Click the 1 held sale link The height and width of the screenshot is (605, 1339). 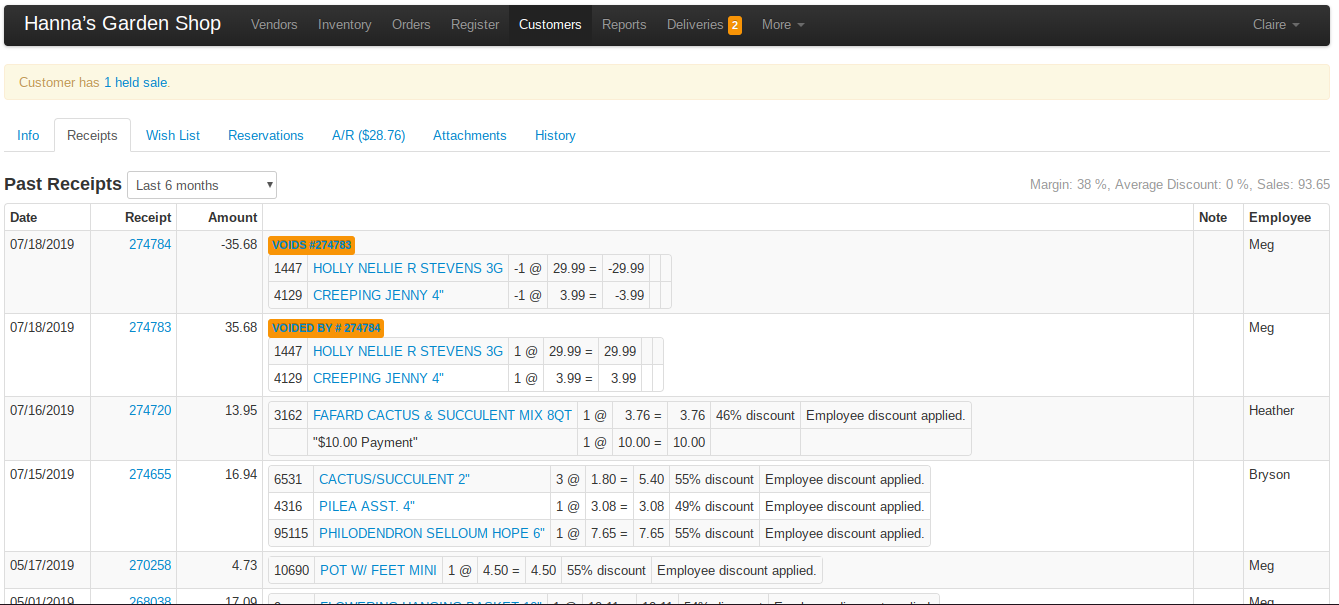point(135,82)
